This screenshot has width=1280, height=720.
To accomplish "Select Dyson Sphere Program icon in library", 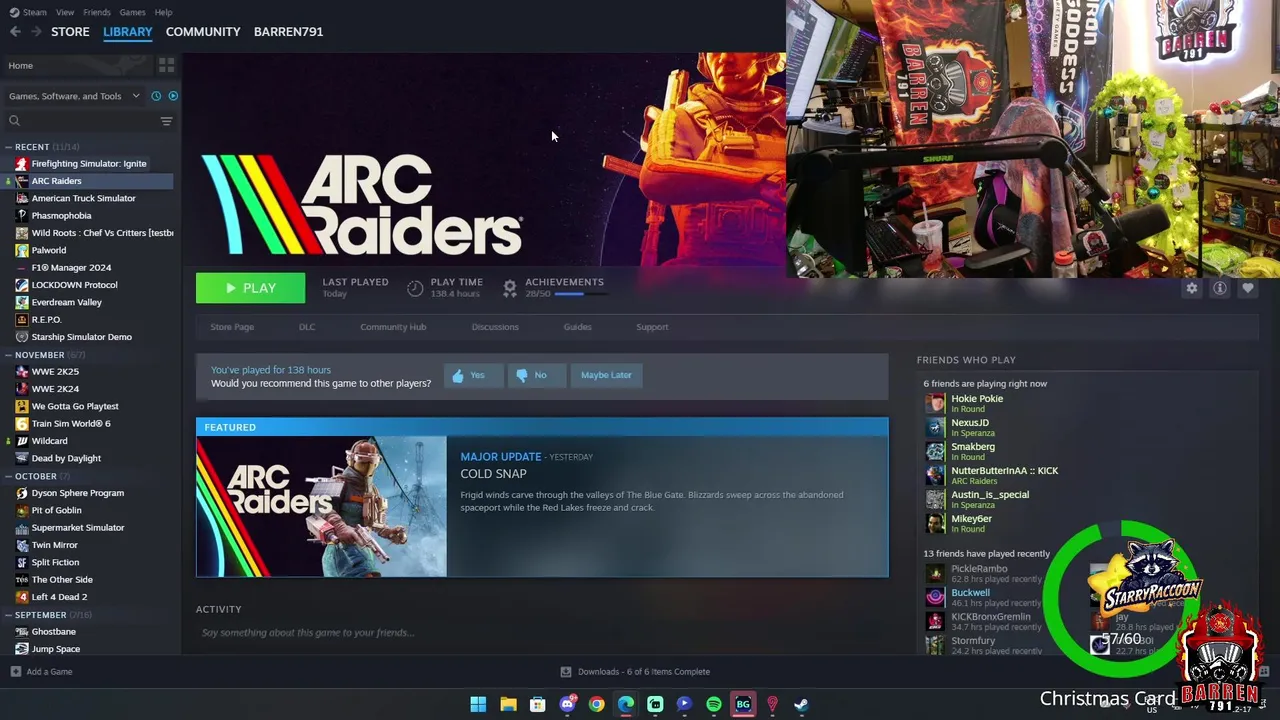I will [22, 493].
